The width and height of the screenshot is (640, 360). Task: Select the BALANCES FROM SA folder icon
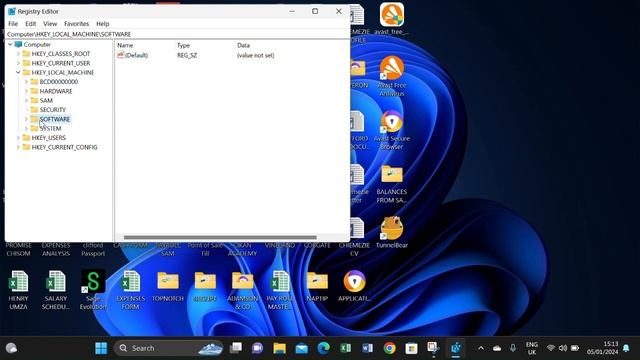pos(392,184)
